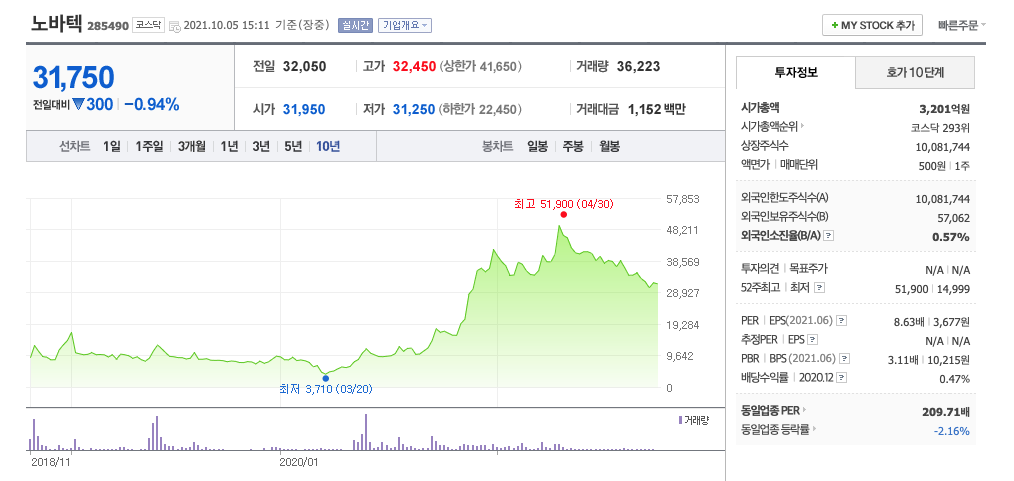Show the 월봉 candlestick chart
Viewport: 1014px width, 481px height.
pyautogui.click(x=609, y=147)
